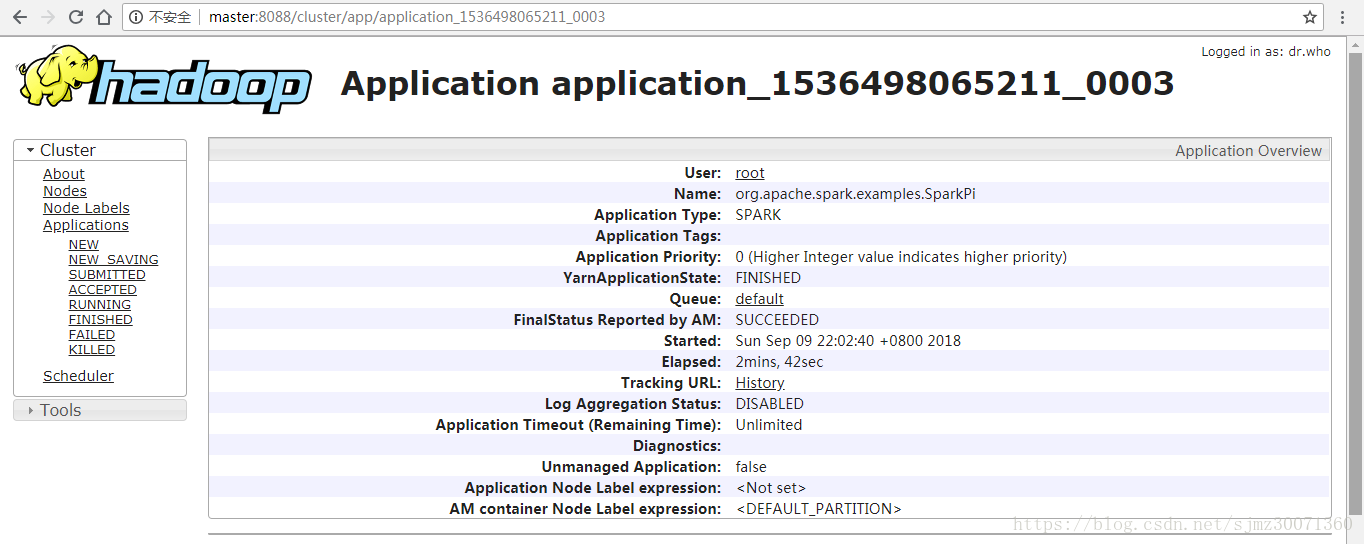
Task: Click the Hadoop elephant logo
Action: [x=163, y=77]
